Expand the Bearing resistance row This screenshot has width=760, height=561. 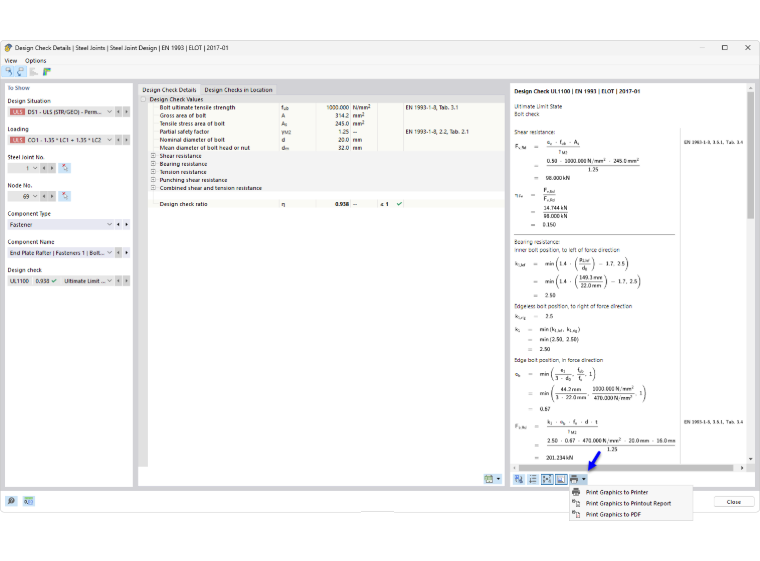(x=153, y=164)
